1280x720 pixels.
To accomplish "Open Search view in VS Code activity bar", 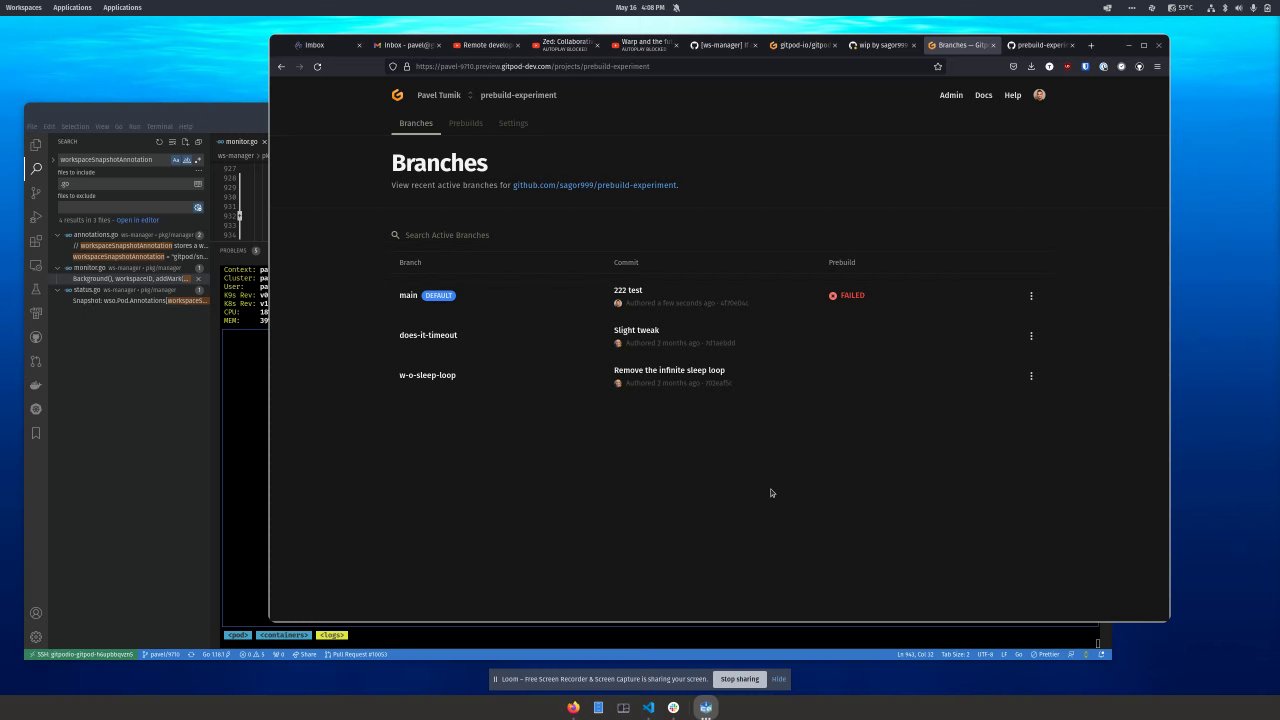I will pyautogui.click(x=36, y=169).
